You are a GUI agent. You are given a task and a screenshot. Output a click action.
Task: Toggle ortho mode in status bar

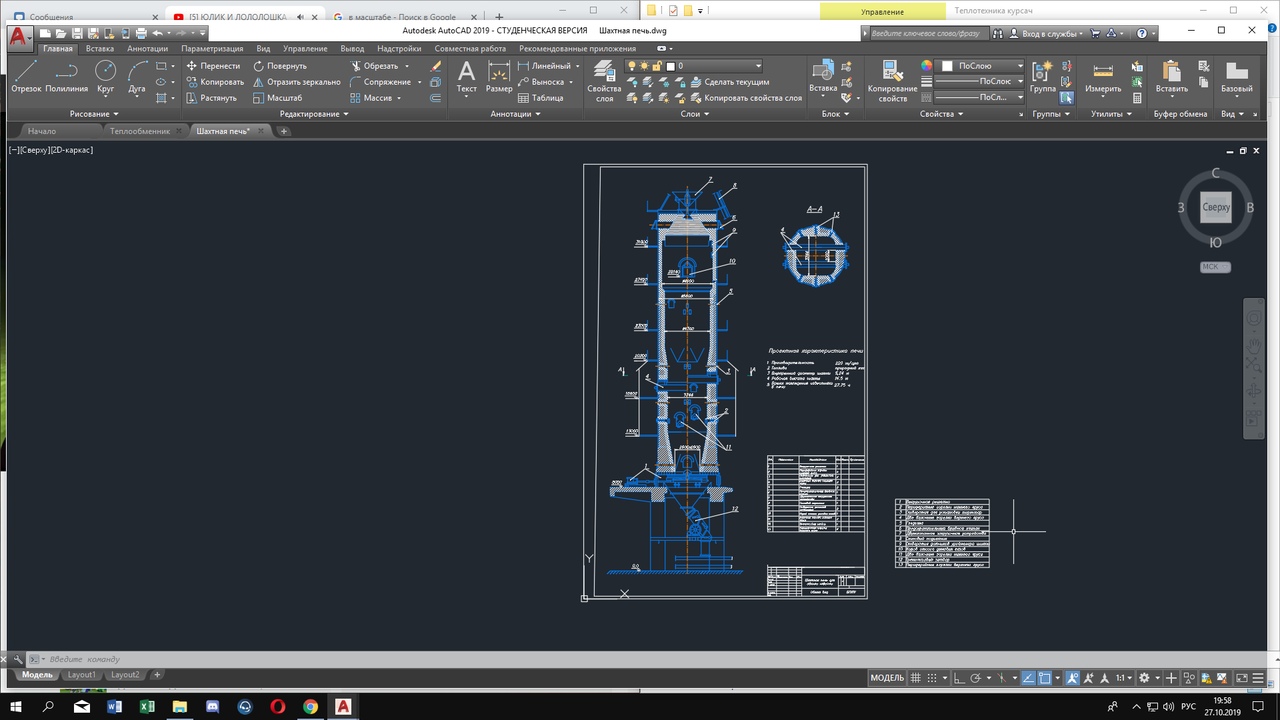click(958, 678)
